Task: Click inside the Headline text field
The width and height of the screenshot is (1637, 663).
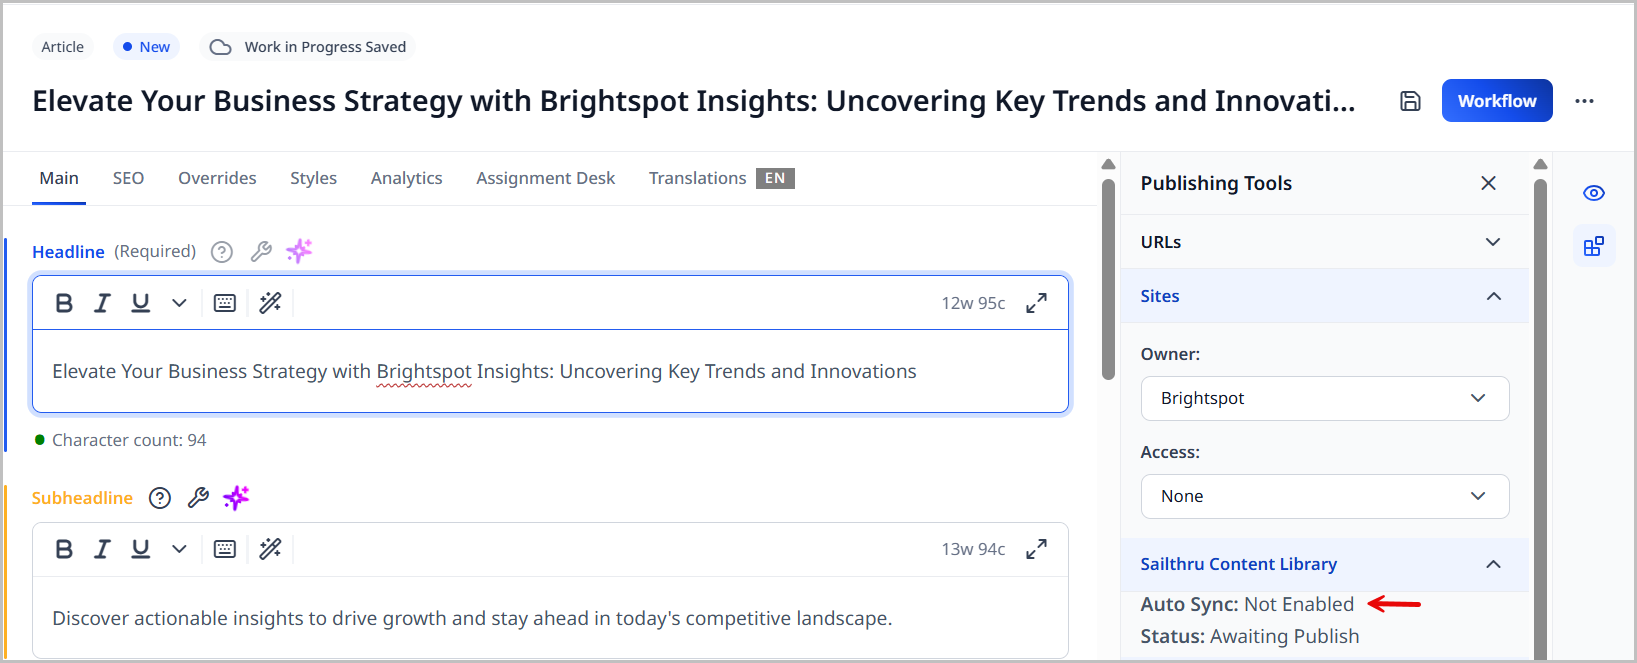Action: (550, 372)
